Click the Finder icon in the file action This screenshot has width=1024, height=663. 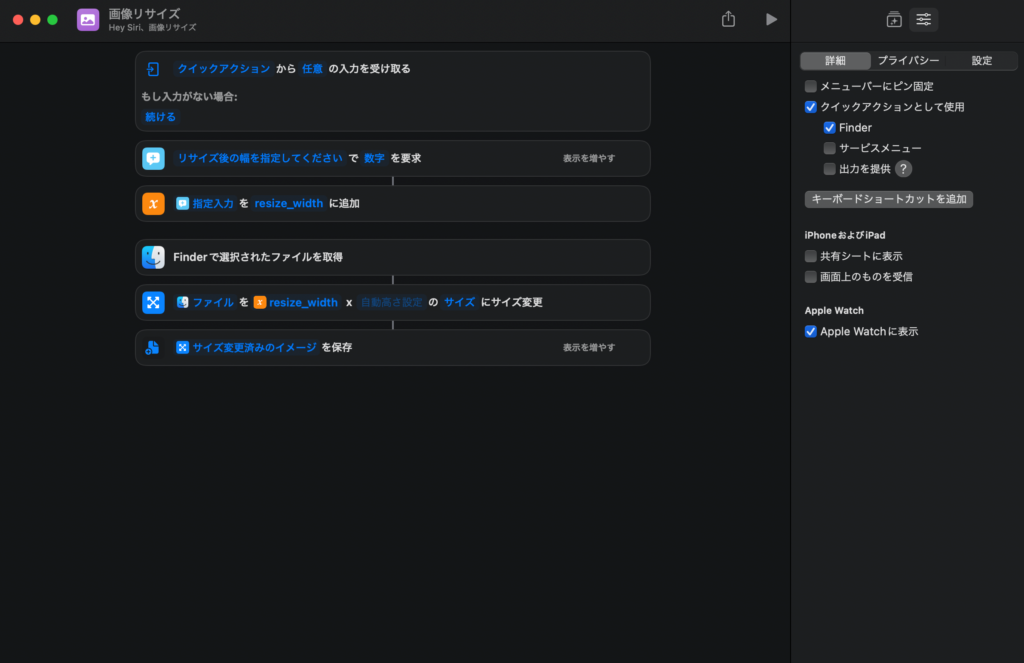point(153,257)
